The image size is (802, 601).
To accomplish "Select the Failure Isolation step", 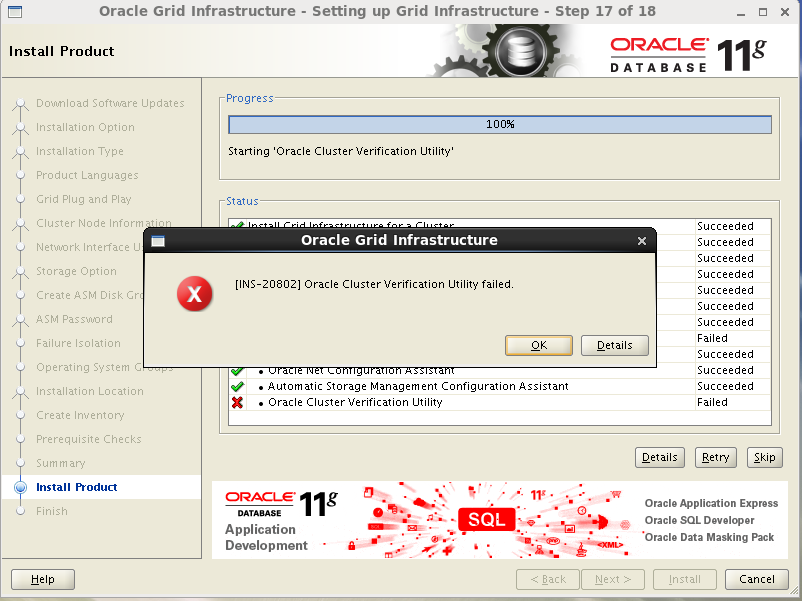I will [78, 343].
